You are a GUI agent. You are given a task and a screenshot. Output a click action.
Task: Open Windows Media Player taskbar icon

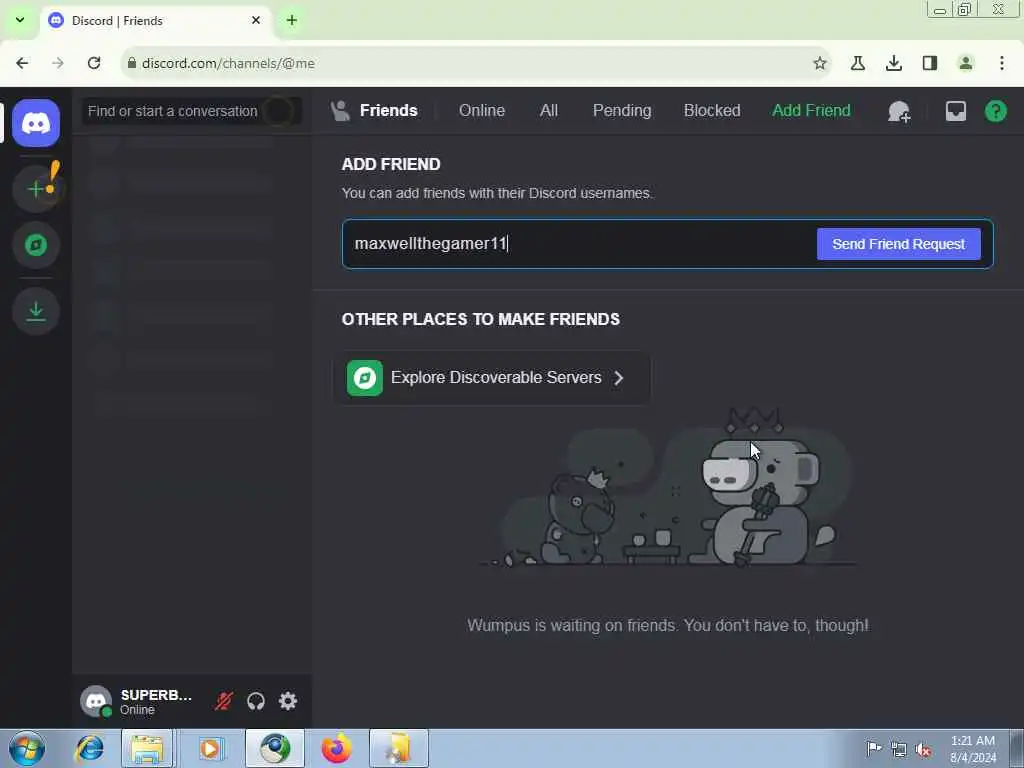click(x=210, y=748)
